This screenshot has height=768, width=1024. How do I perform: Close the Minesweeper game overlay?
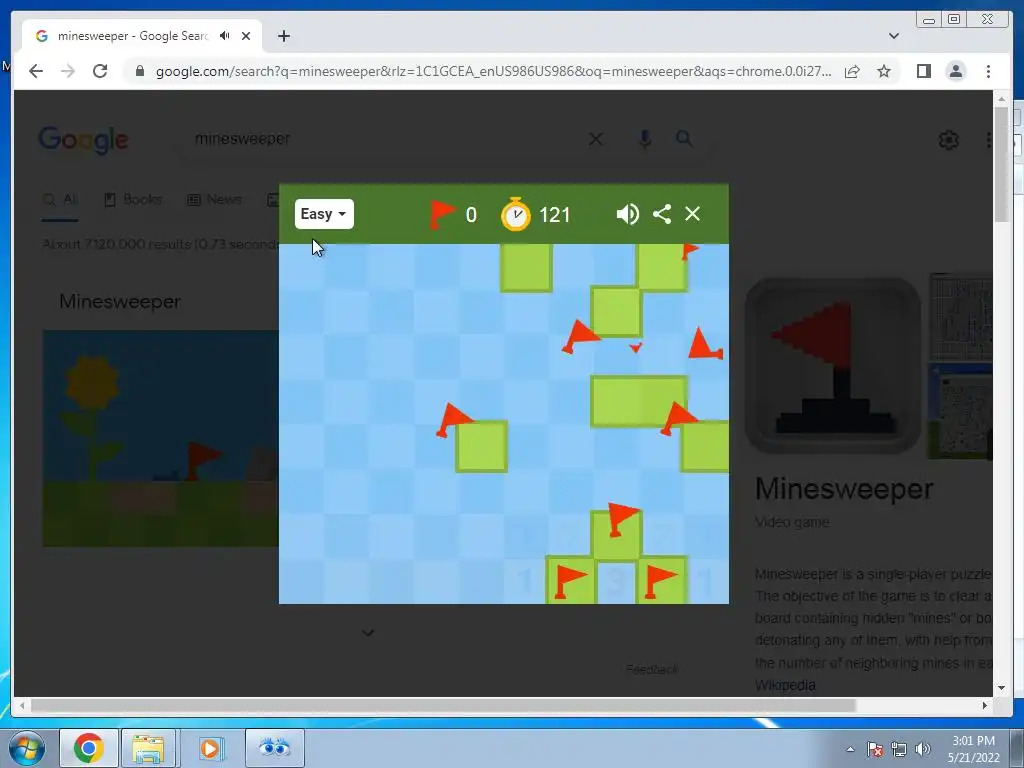click(692, 214)
